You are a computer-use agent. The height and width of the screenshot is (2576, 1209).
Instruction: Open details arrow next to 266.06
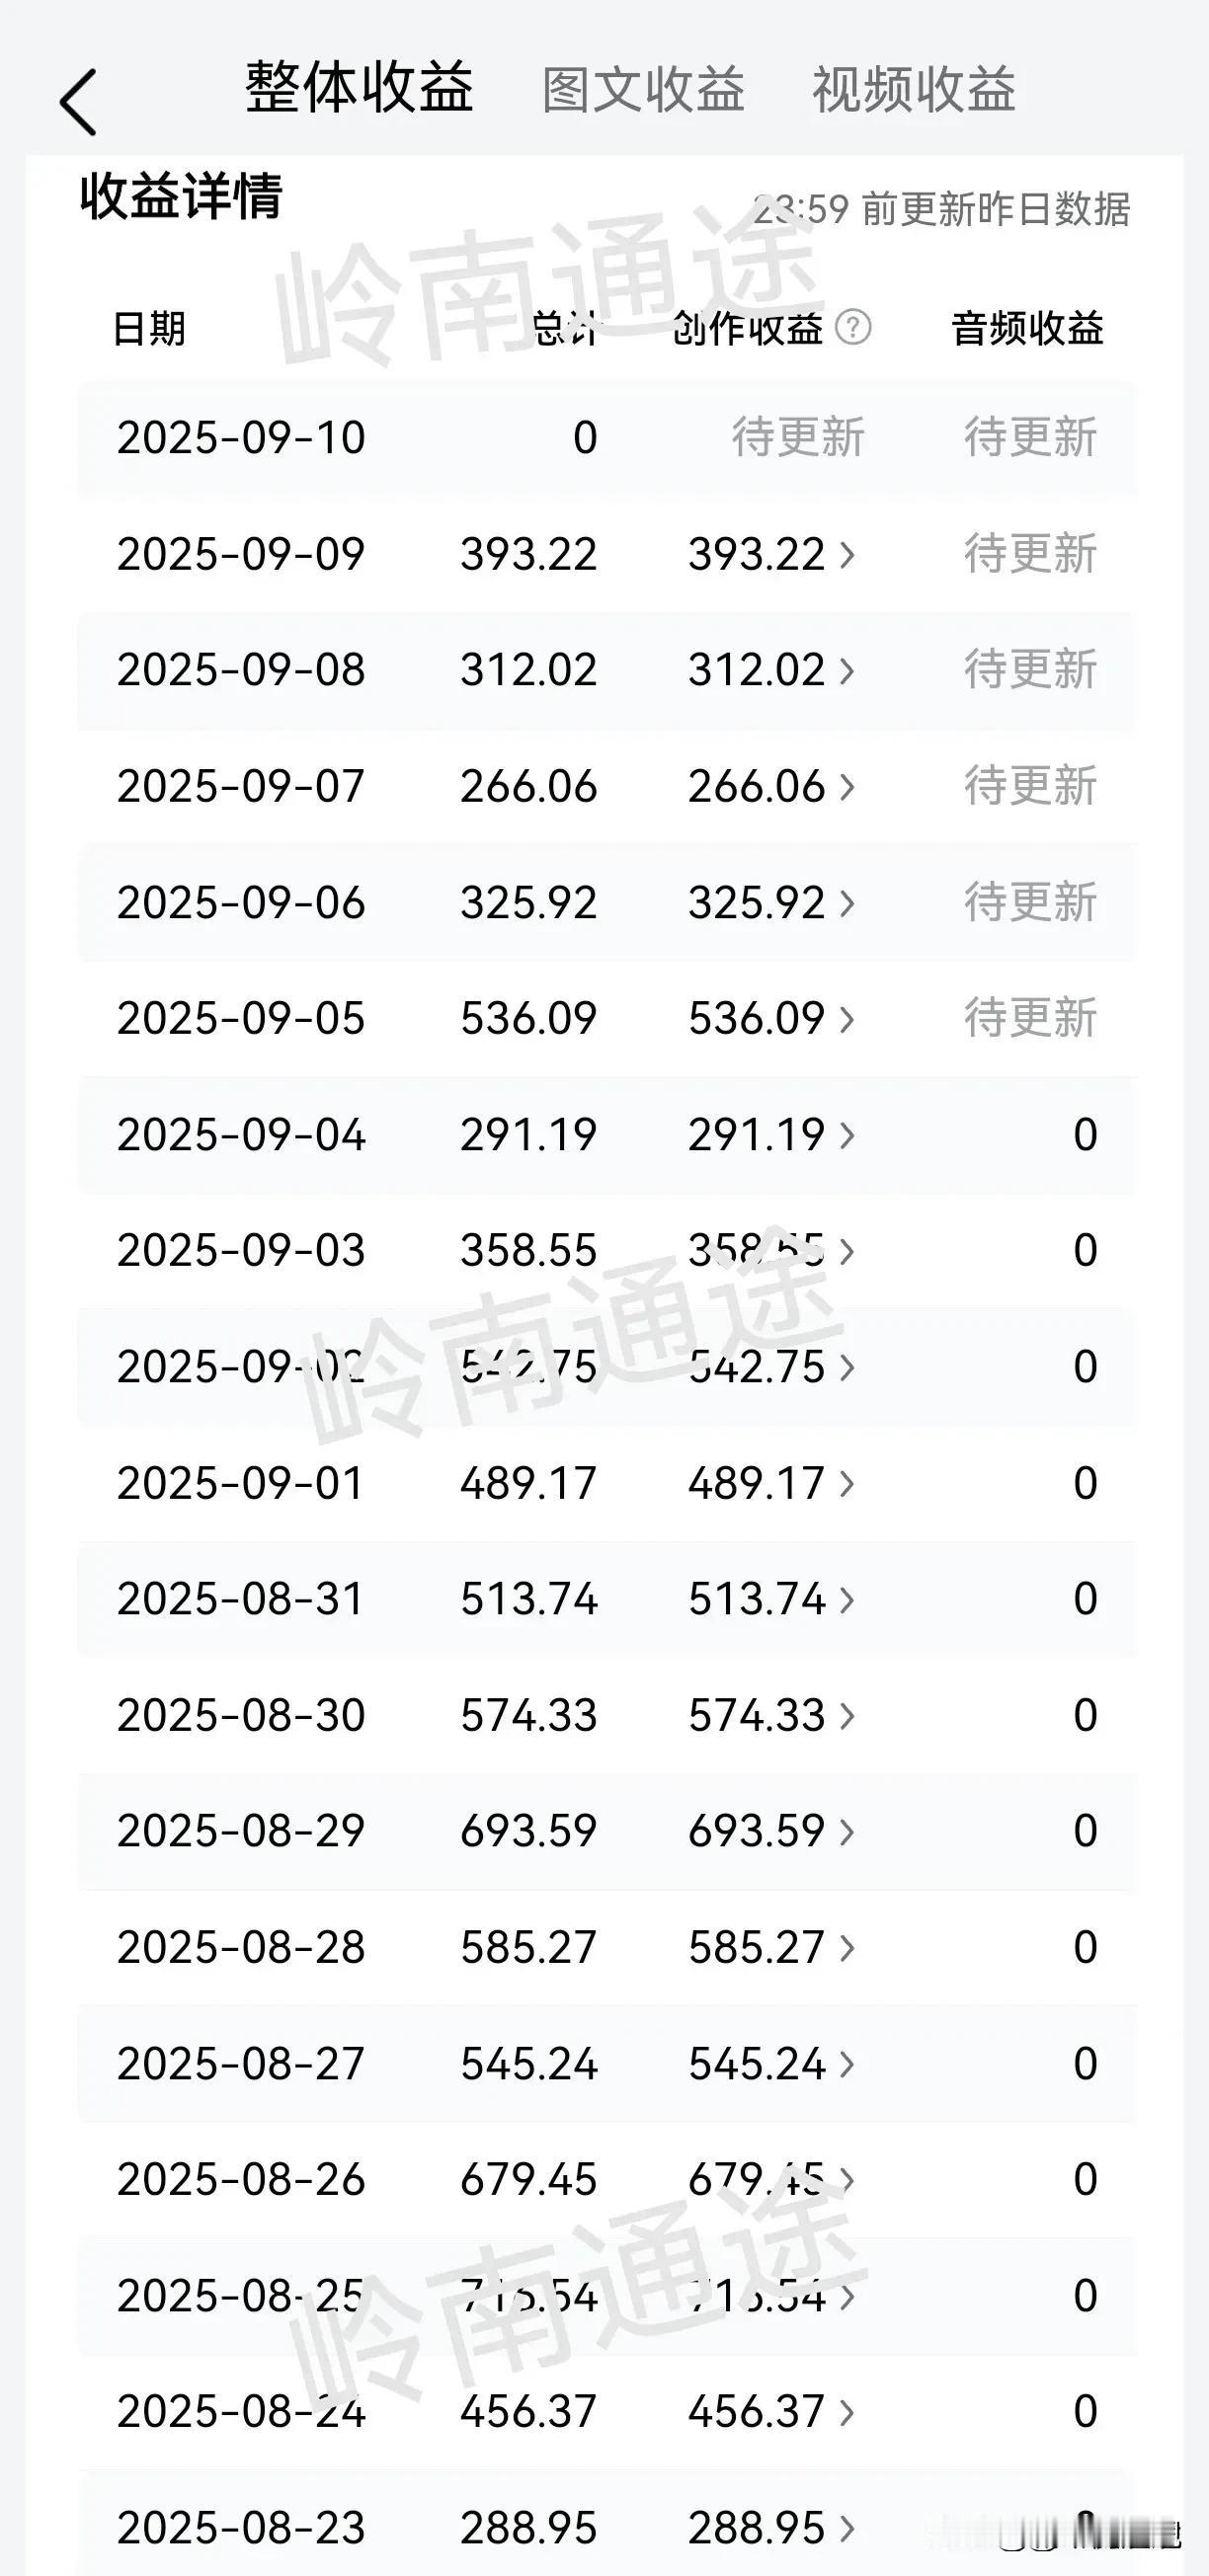pos(847,786)
